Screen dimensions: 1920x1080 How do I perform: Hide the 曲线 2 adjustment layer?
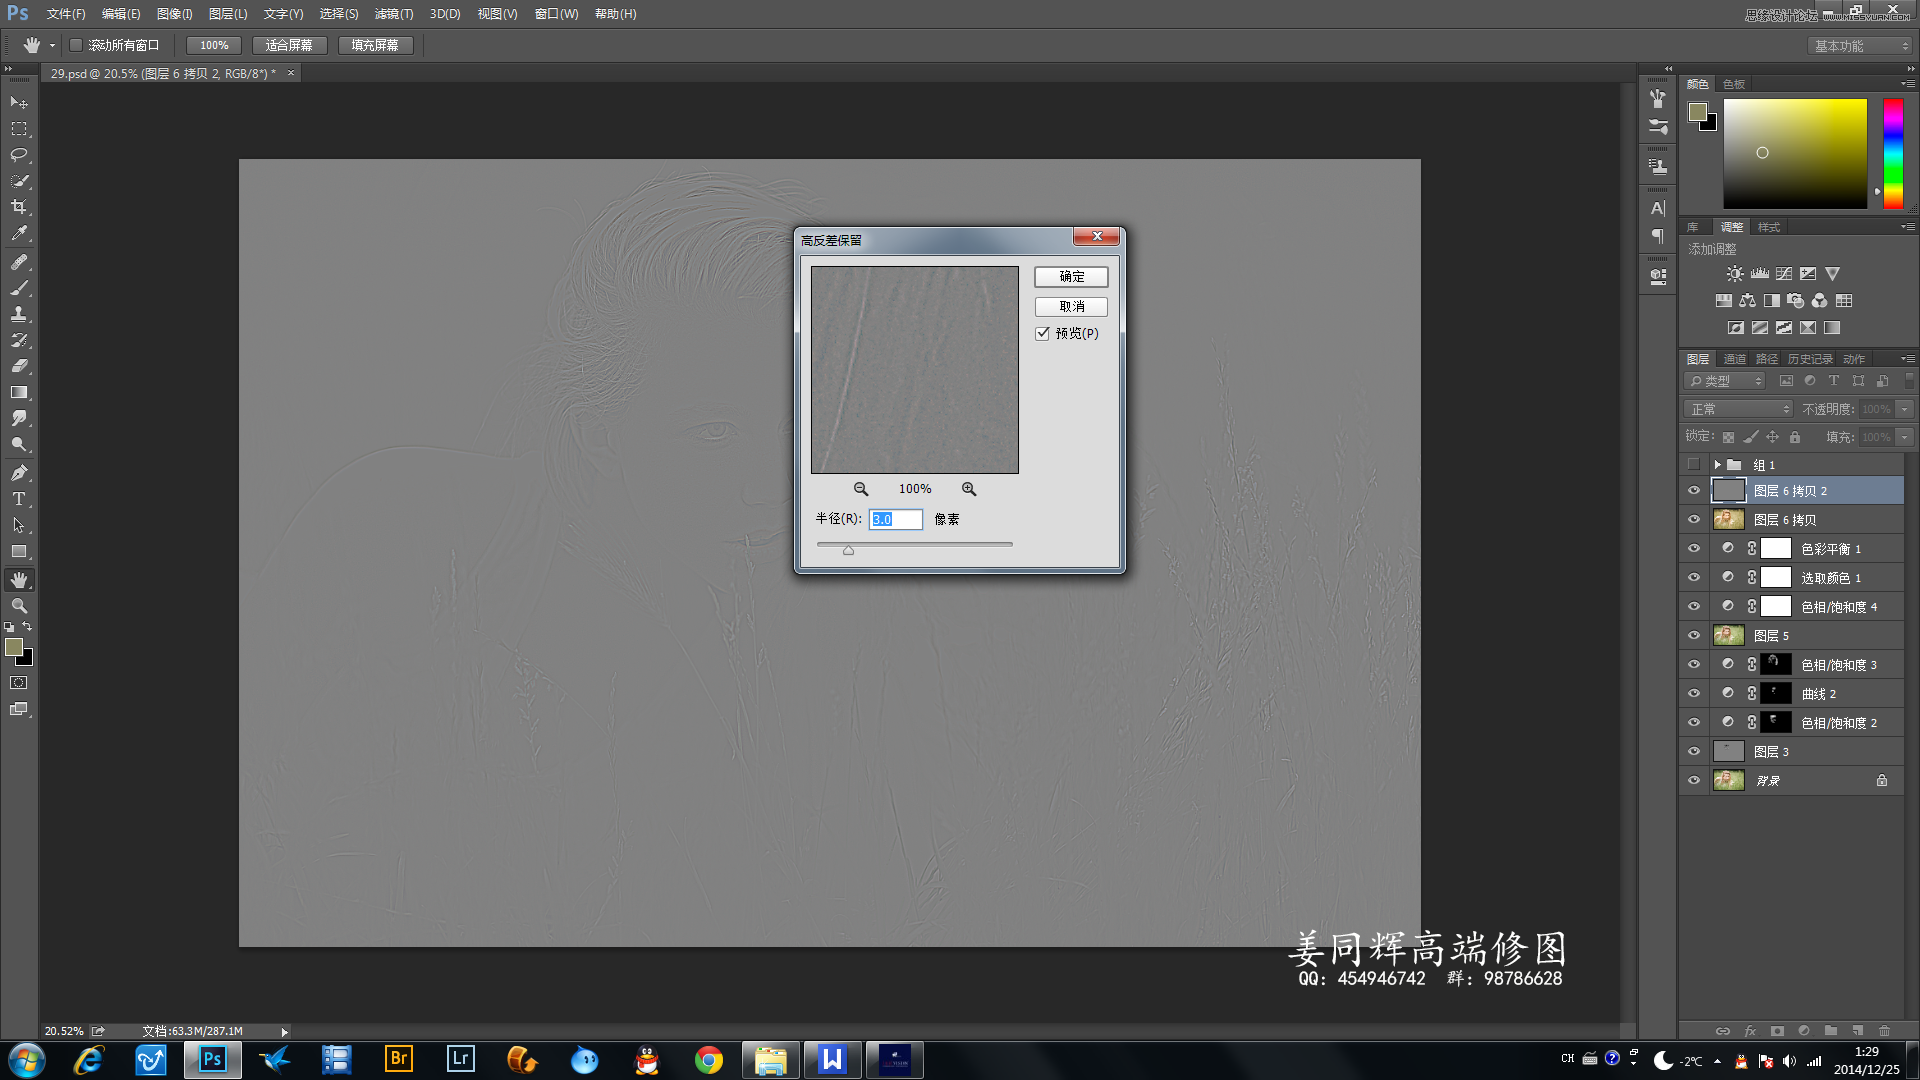(1694, 694)
